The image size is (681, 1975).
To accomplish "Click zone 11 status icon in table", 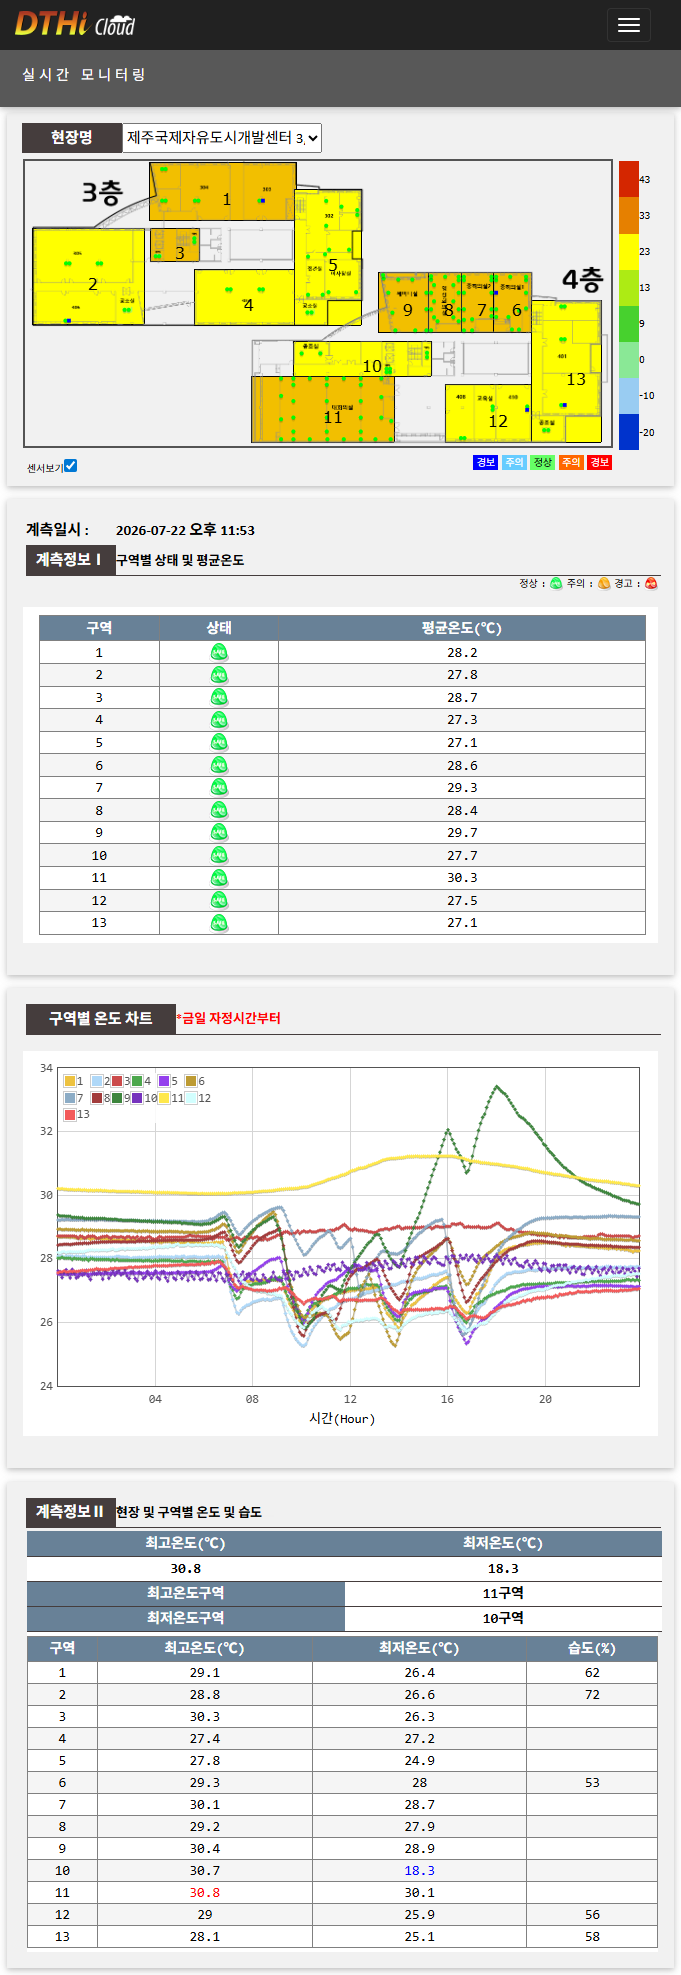I will 219,878.
